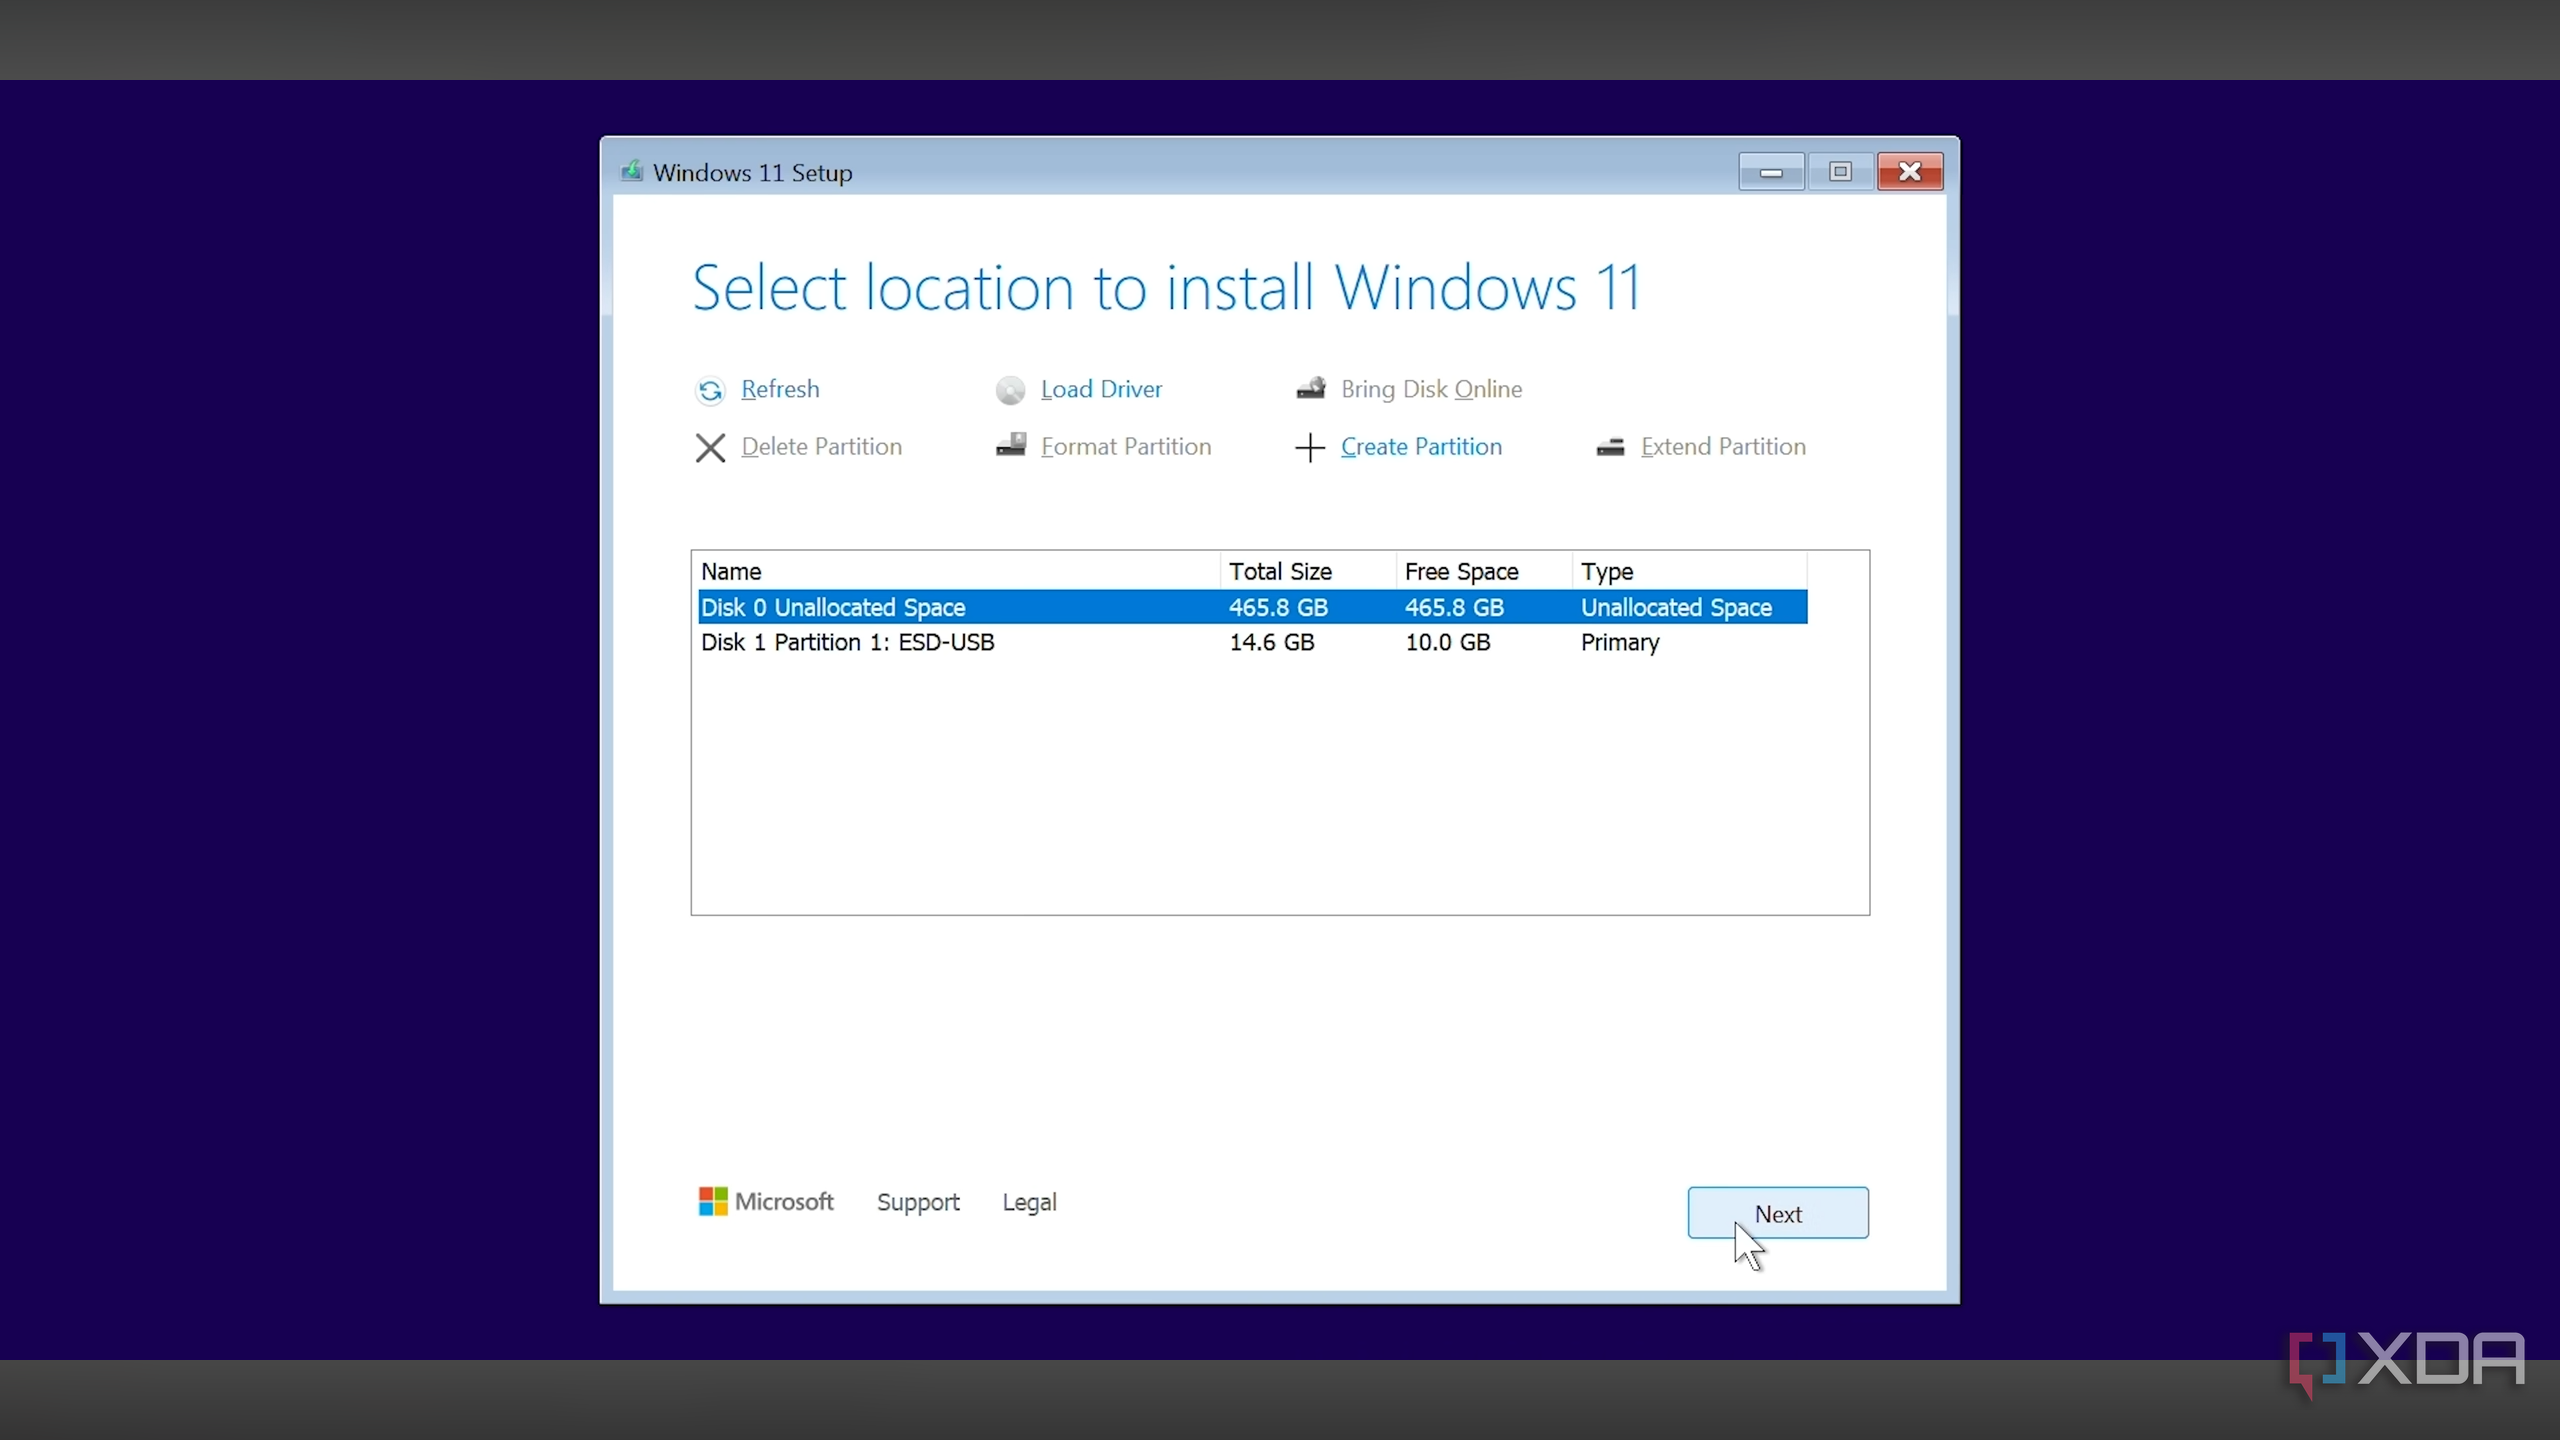Image resolution: width=2560 pixels, height=1440 pixels.
Task: Open the Load Driver link
Action: 1101,389
